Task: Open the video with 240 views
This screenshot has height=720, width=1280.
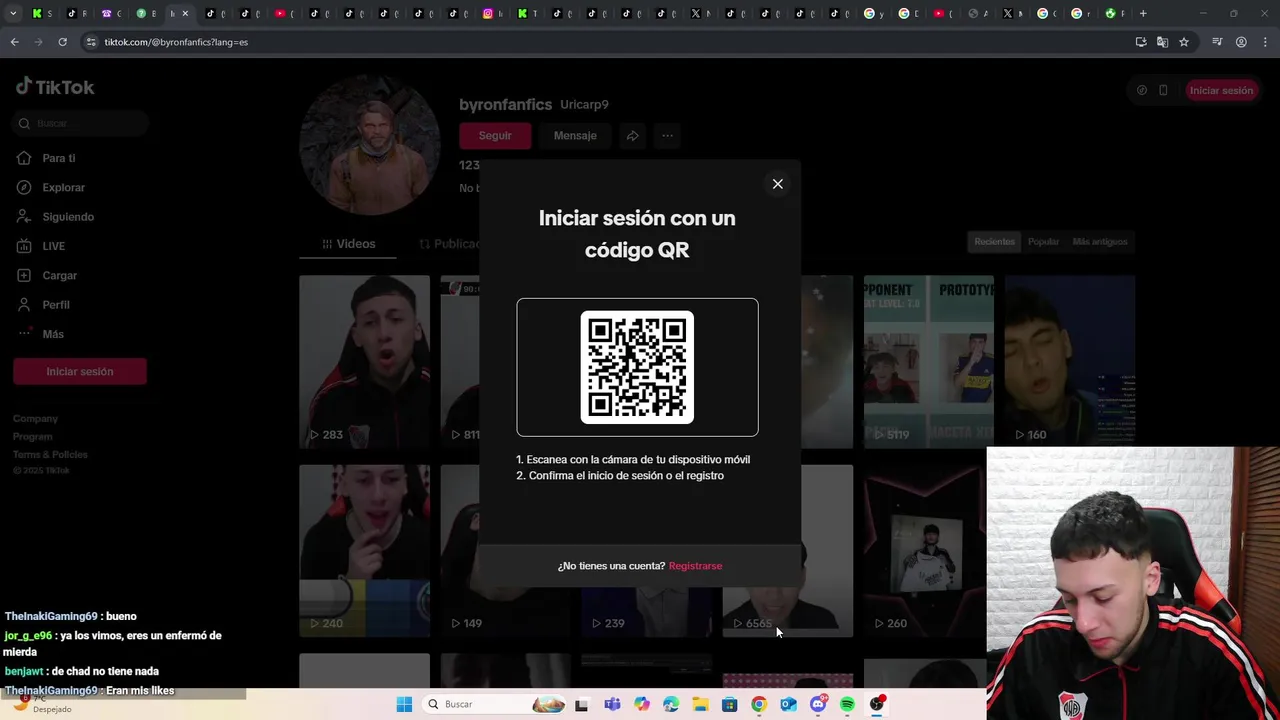Action: (364, 550)
